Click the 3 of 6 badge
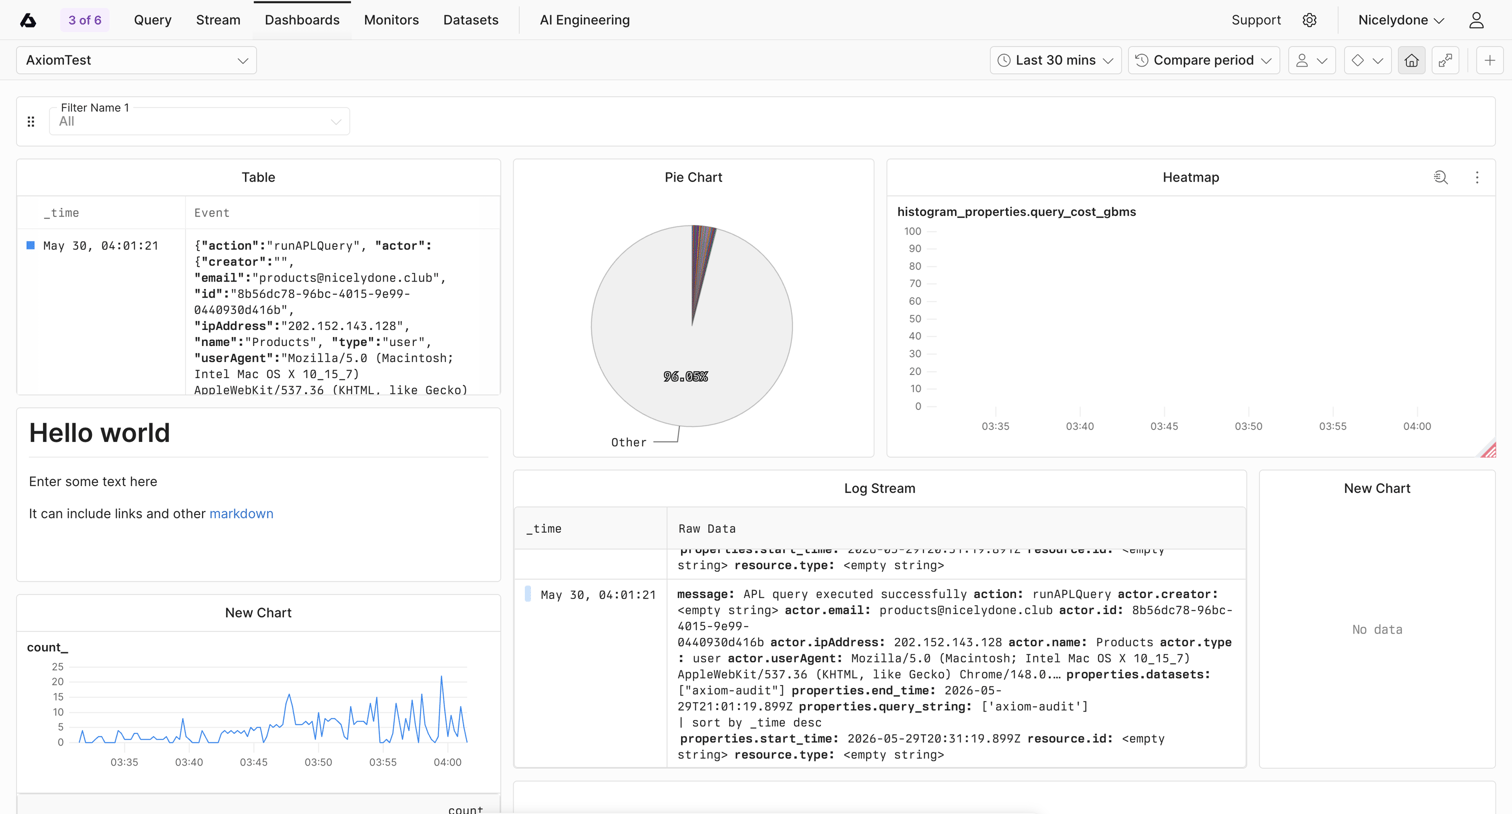 (x=85, y=20)
